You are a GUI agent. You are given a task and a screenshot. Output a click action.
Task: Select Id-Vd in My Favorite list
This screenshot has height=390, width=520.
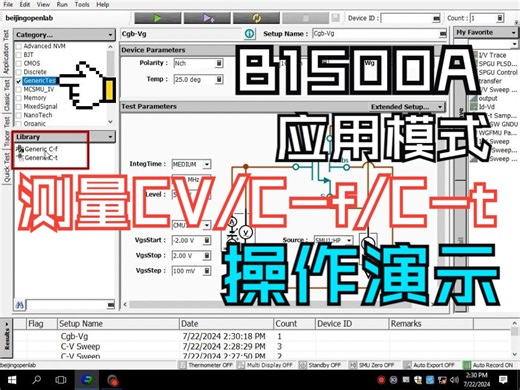pos(486,107)
